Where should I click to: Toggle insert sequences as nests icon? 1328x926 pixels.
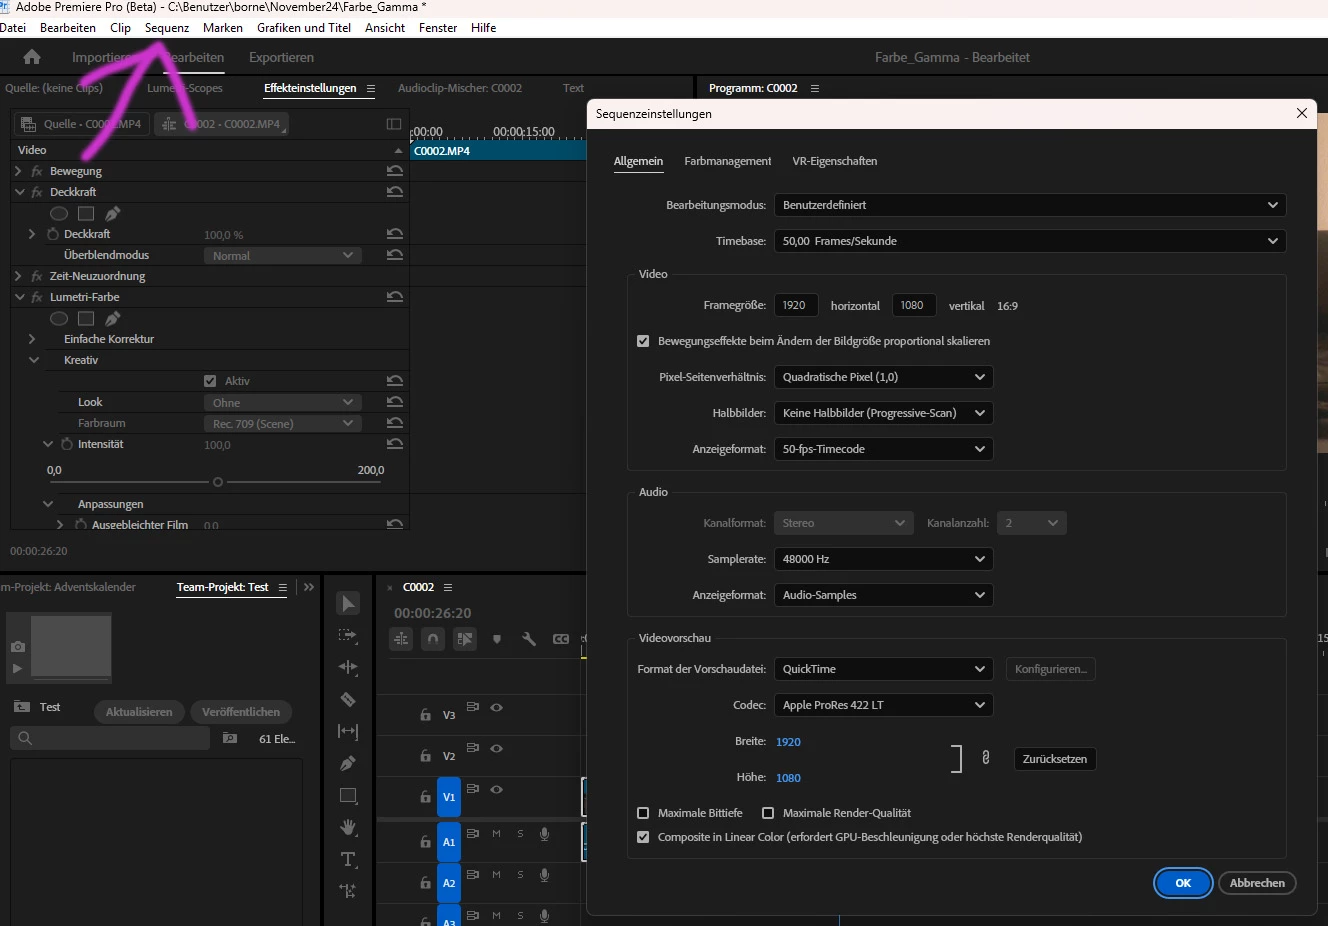tap(401, 639)
